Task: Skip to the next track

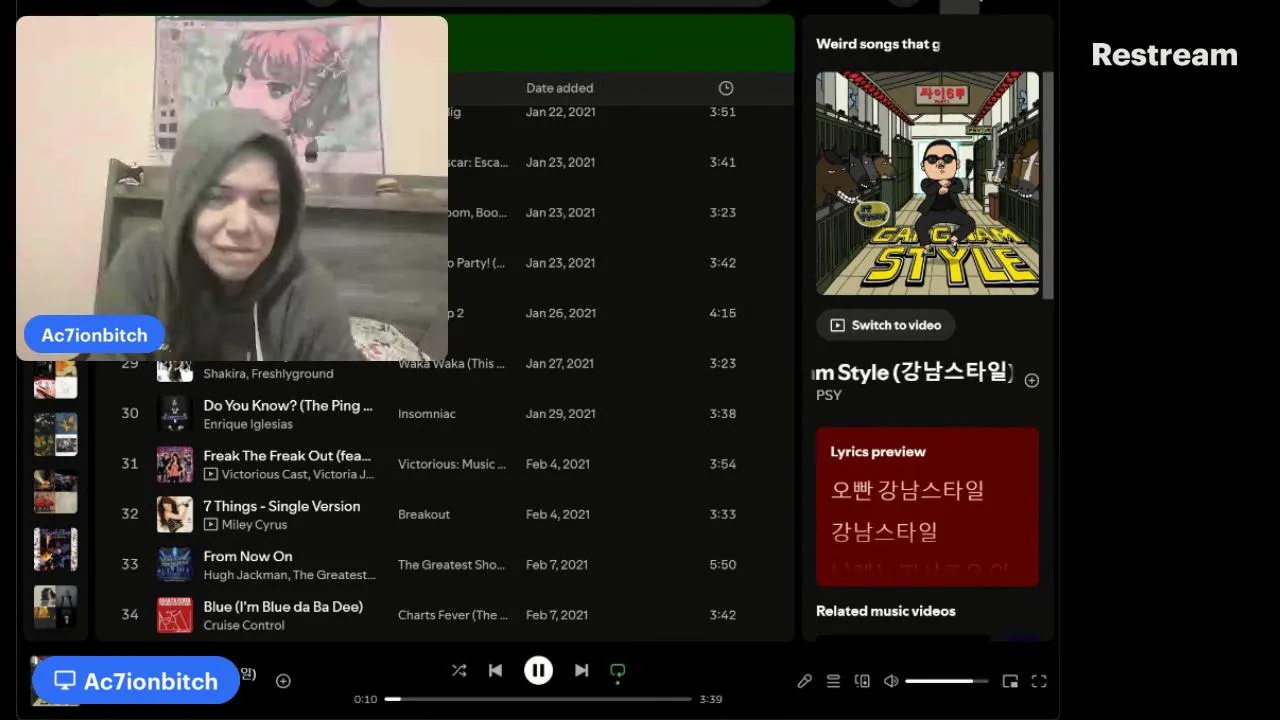Action: coord(581,671)
